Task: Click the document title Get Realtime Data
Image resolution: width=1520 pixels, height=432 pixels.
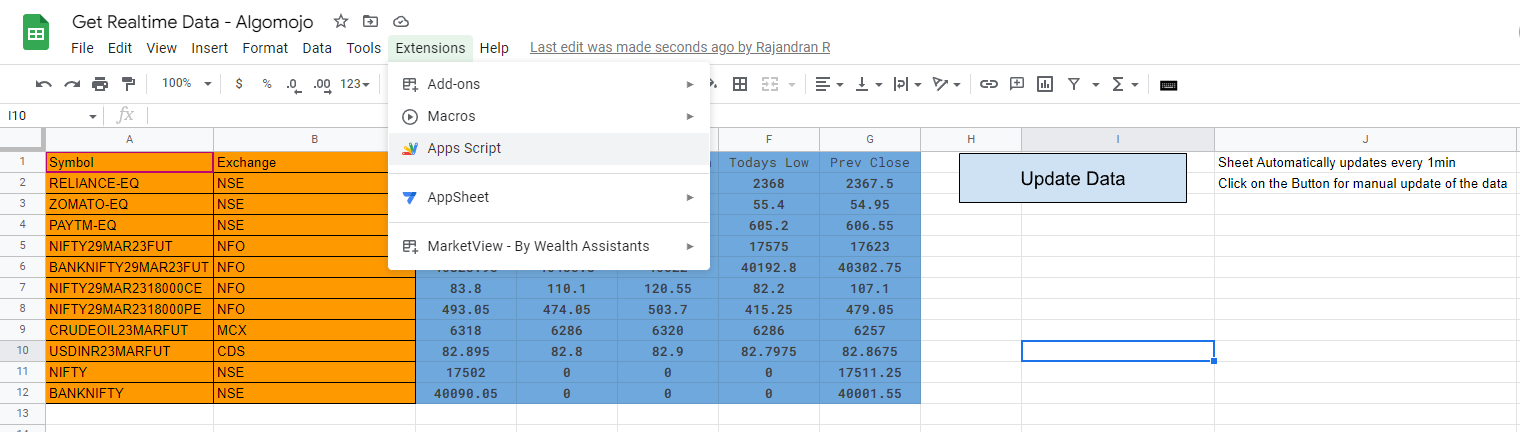Action: (192, 21)
